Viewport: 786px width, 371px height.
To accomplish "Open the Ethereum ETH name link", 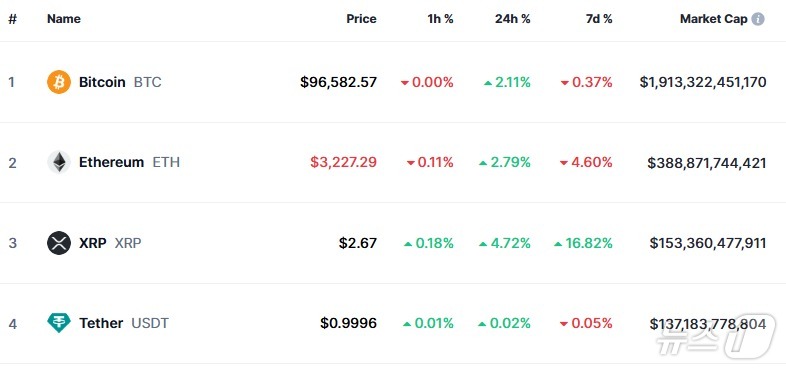I will [x=129, y=162].
